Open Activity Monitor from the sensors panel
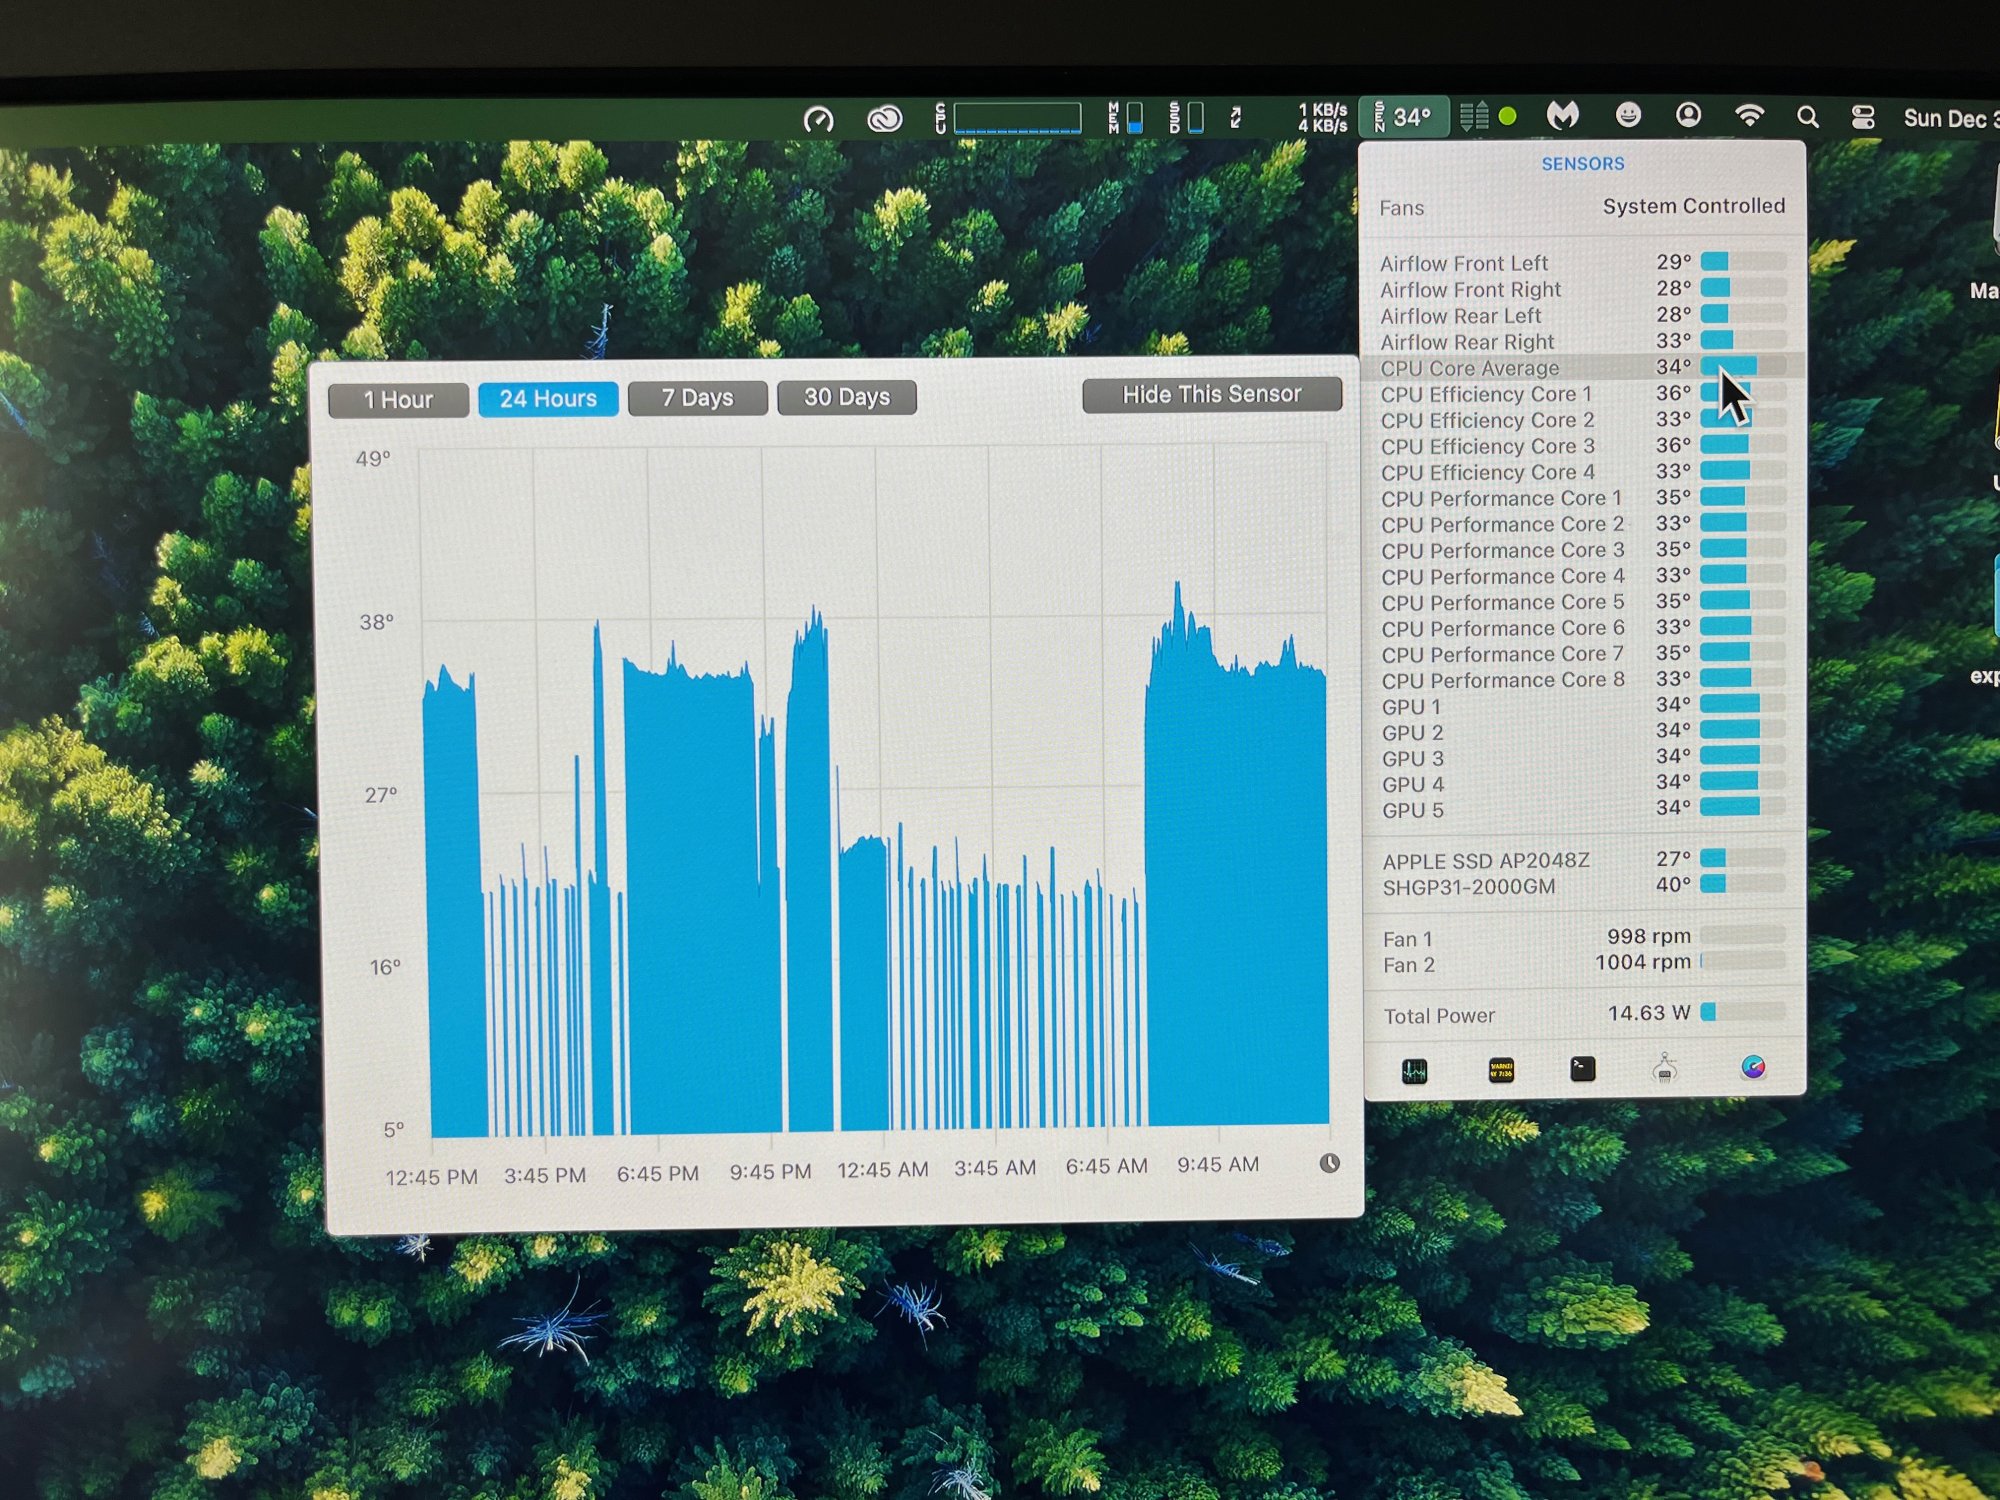 1414,1071
